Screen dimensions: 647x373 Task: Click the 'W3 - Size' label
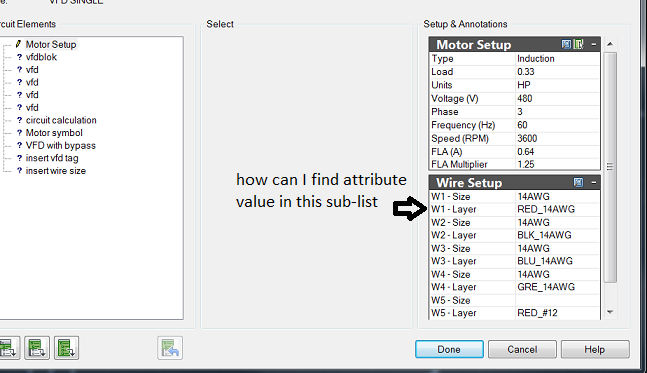451,249
